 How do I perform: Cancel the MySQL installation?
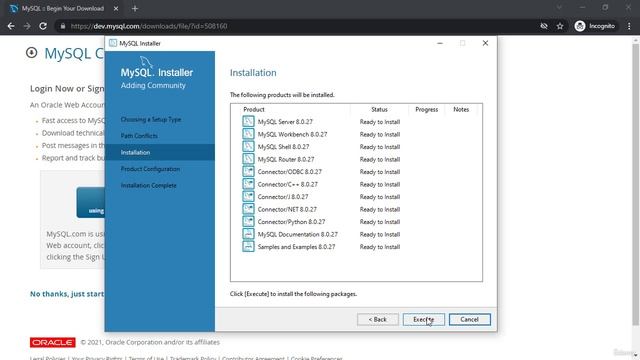coord(469,319)
